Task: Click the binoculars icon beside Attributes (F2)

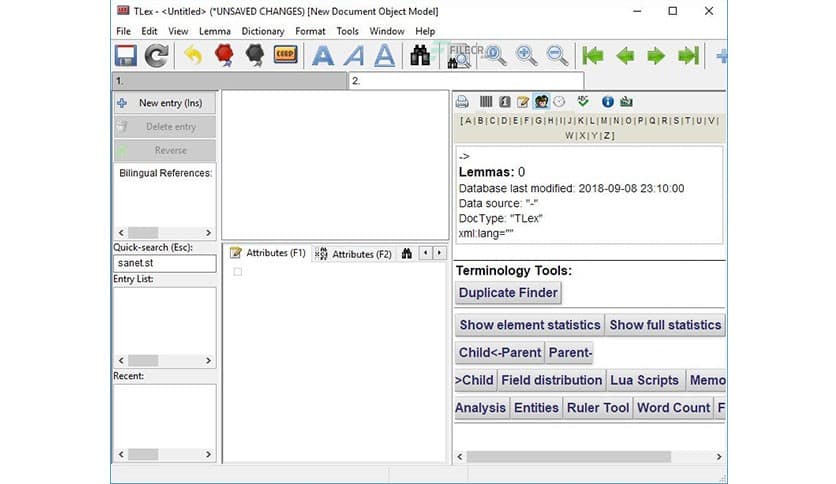Action: pos(407,253)
